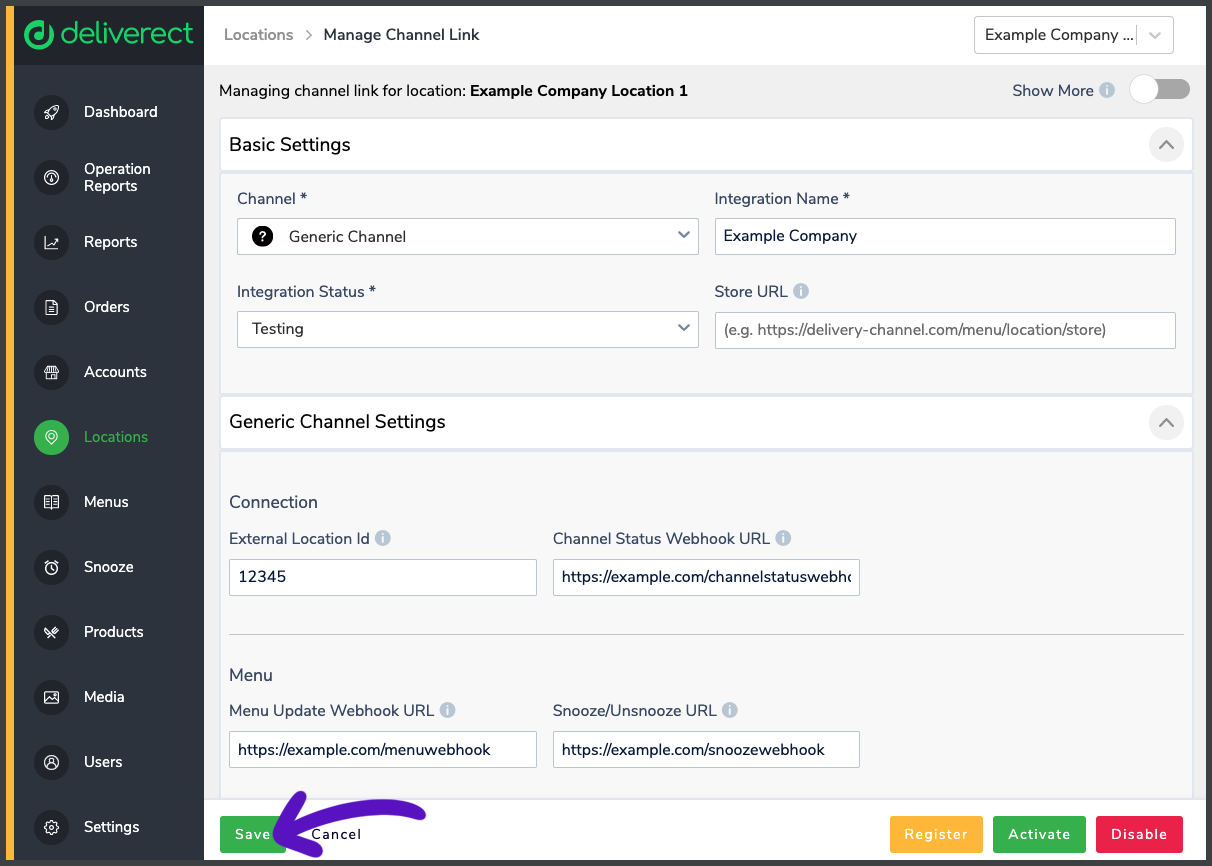1212x866 pixels.
Task: Click info icon beside Channel Status Webhook URL
Action: (783, 538)
